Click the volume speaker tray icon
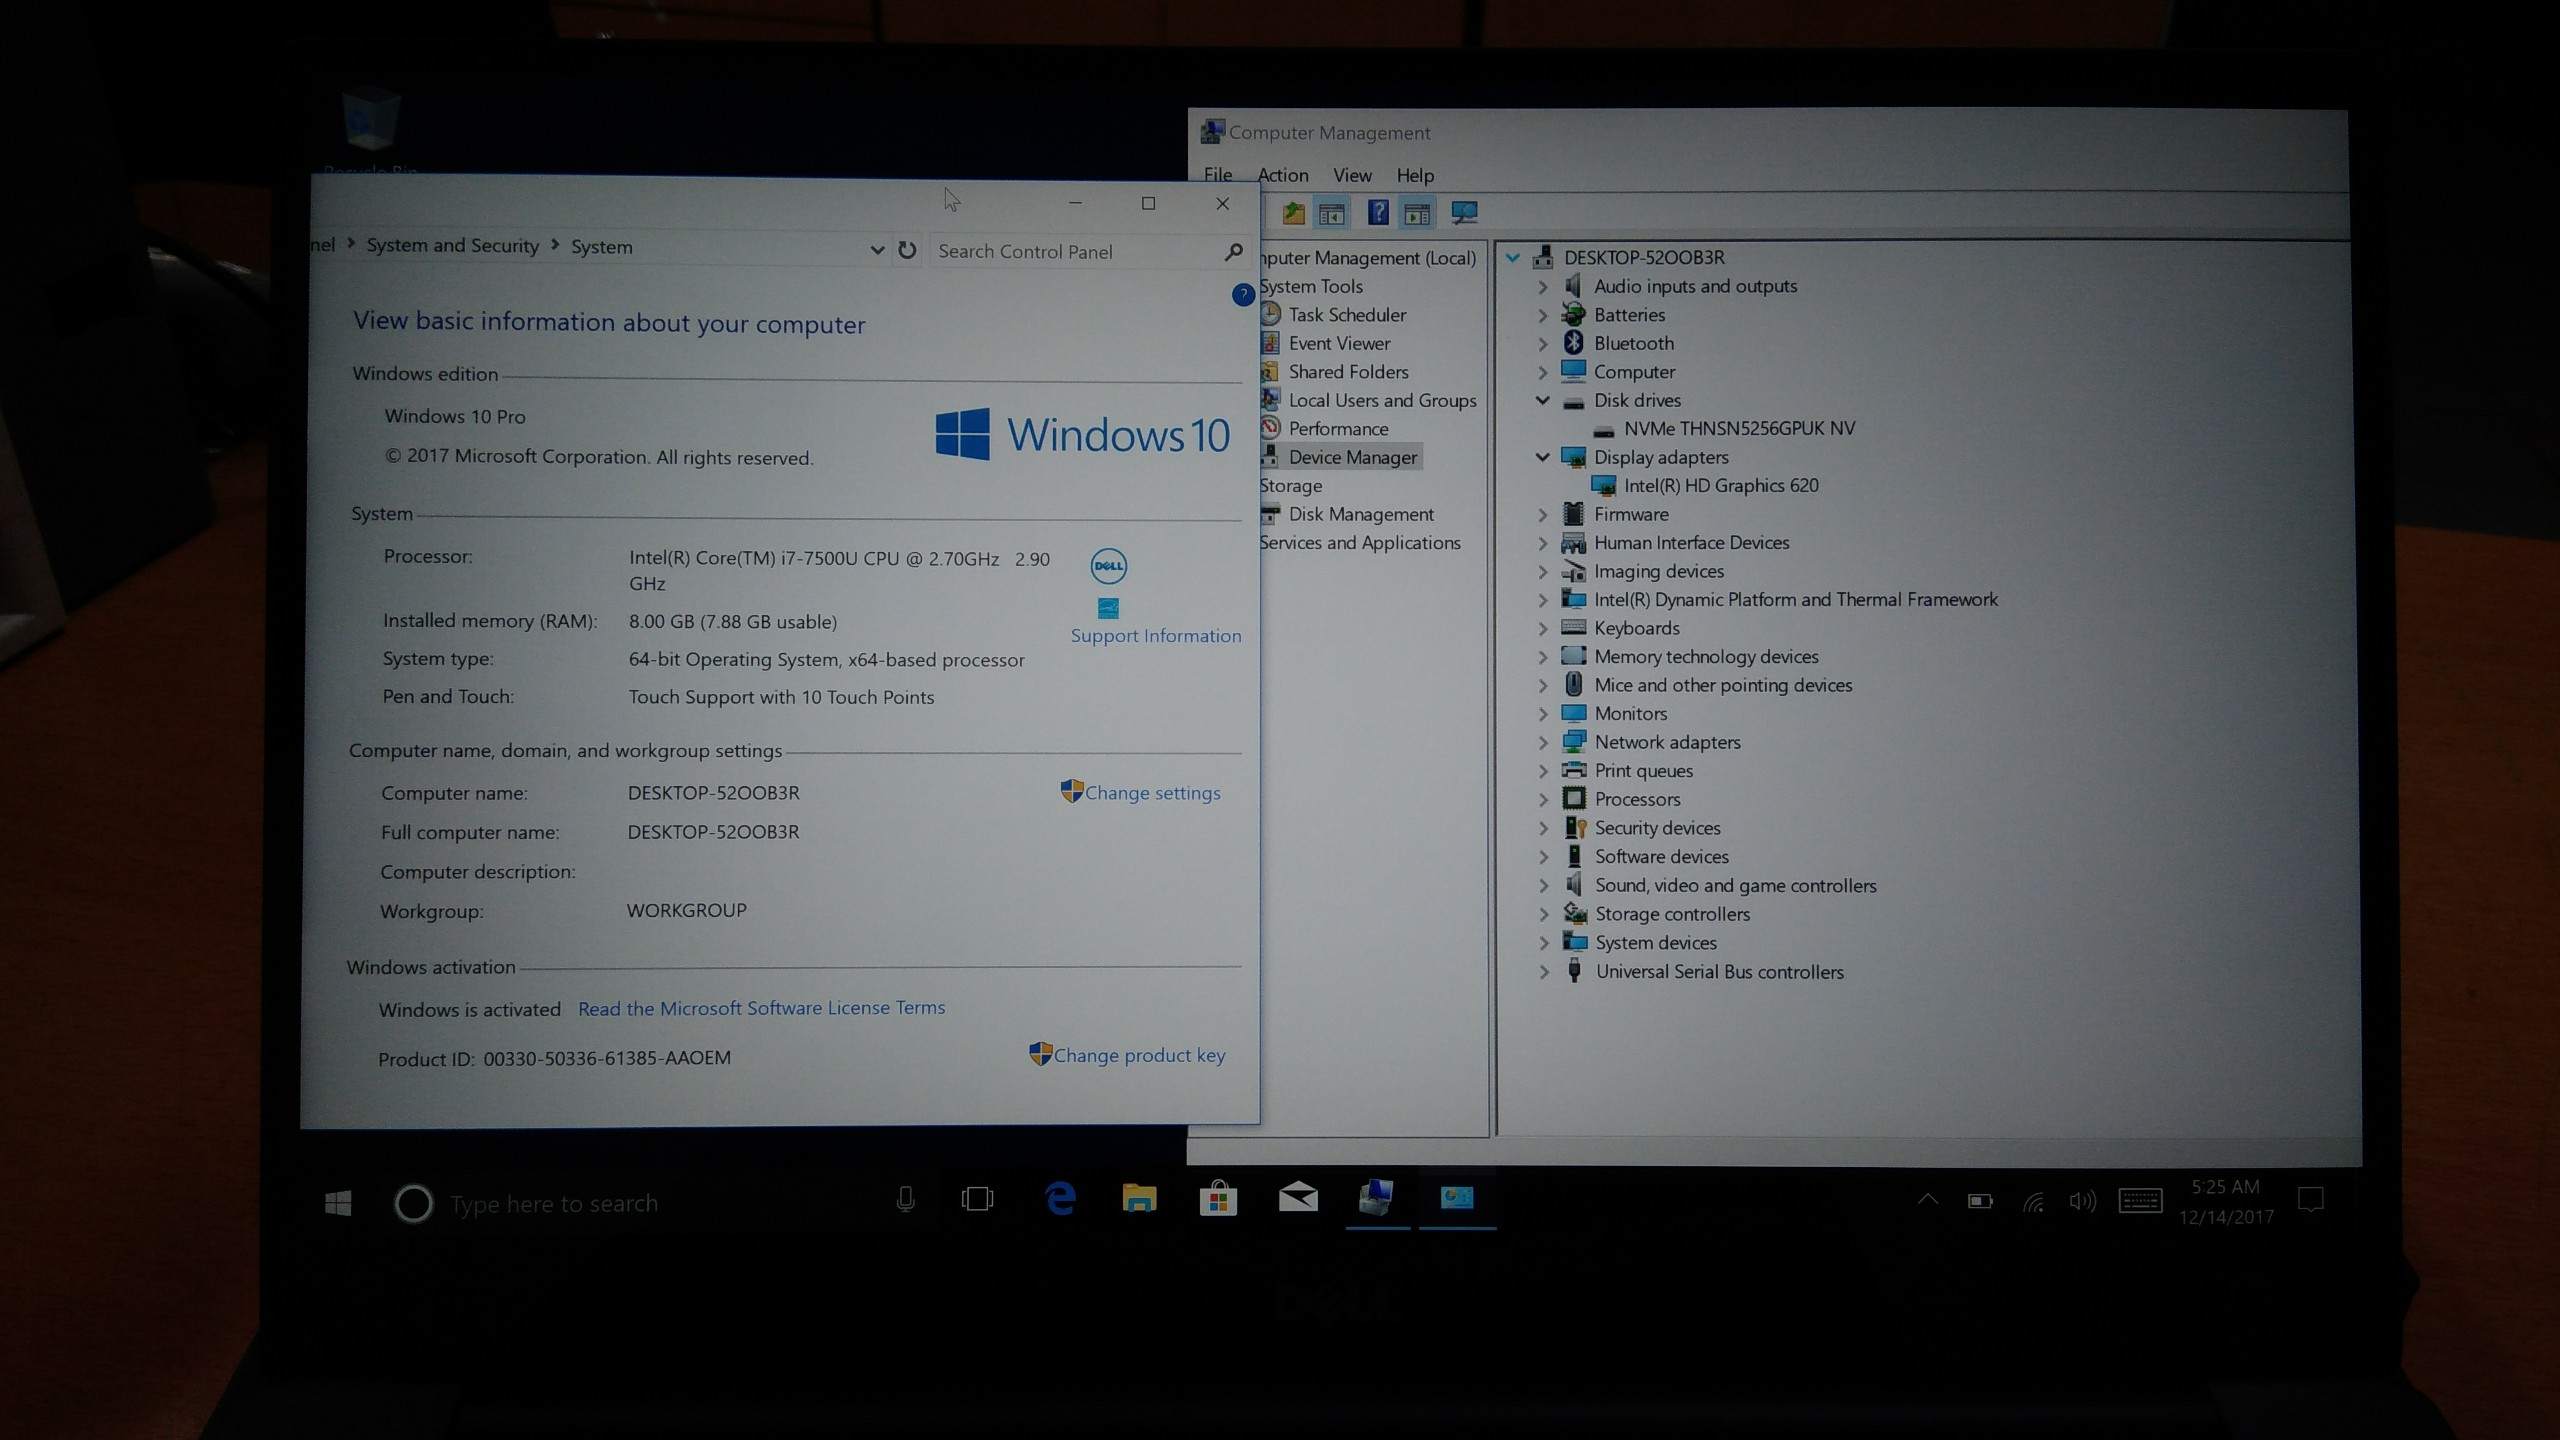This screenshot has width=2560, height=1440. point(2082,1201)
